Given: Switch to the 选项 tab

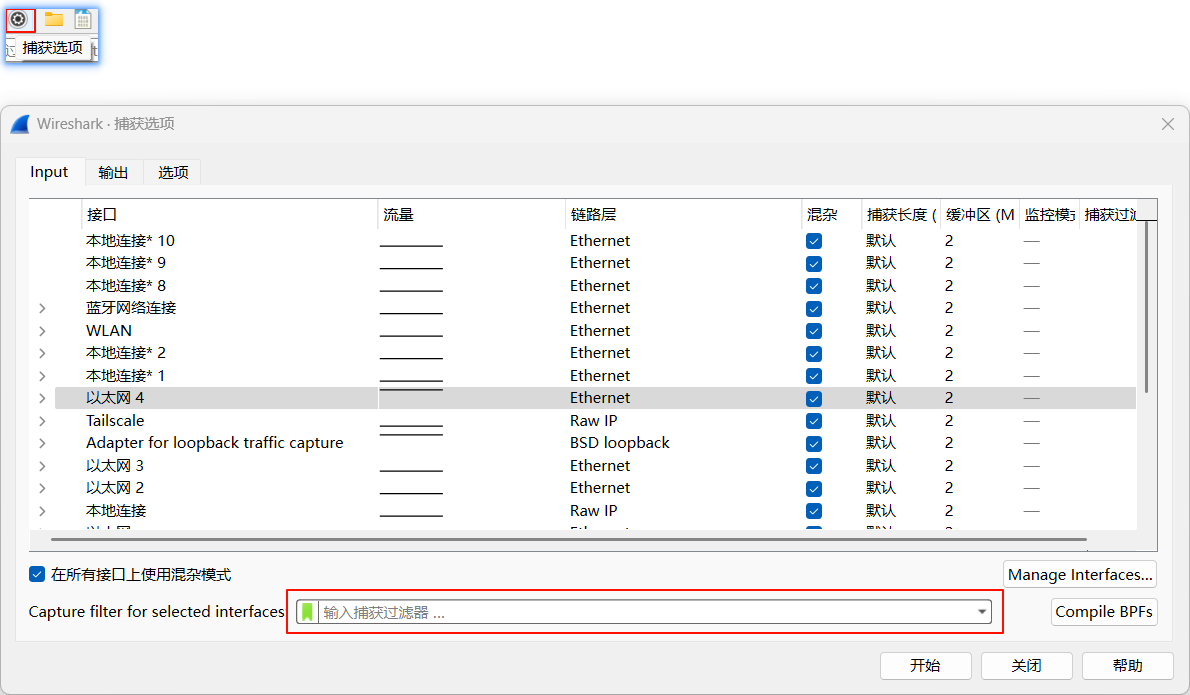Looking at the screenshot, I should click(173, 172).
